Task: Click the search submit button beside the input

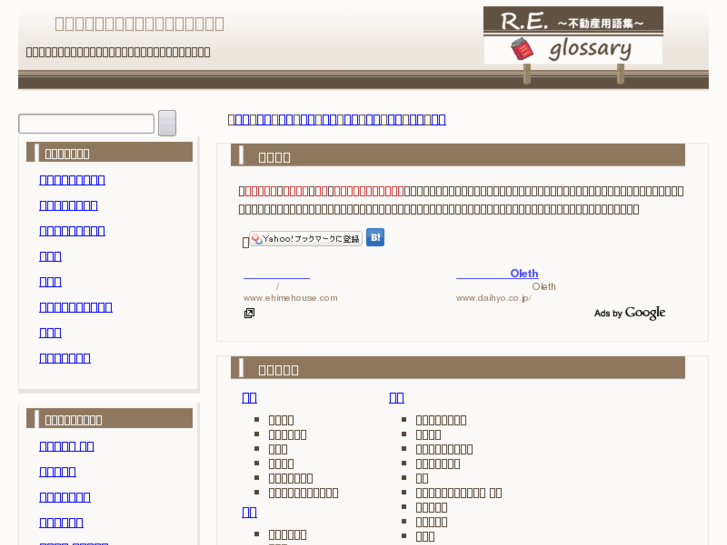Action: tap(167, 123)
